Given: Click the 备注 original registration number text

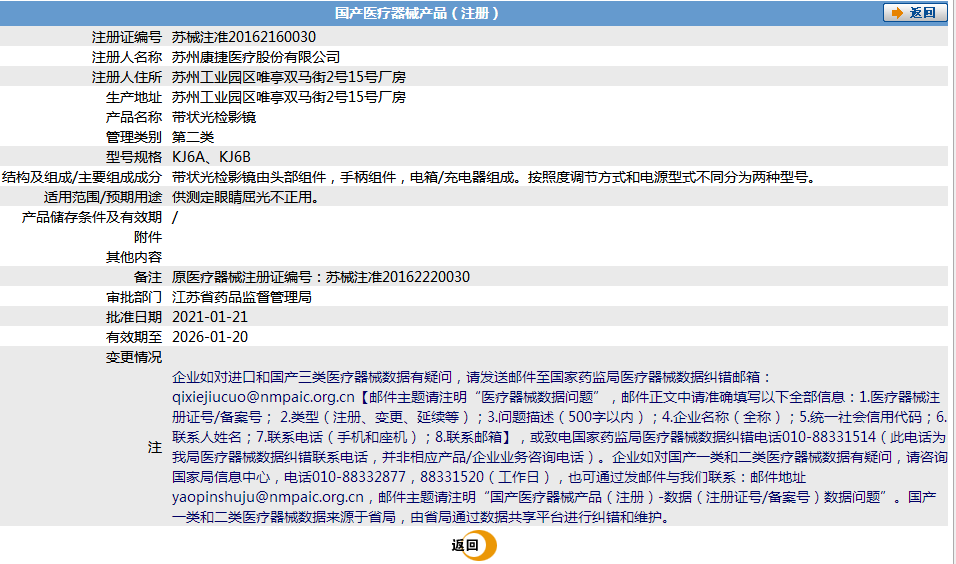Looking at the screenshot, I should [321, 277].
